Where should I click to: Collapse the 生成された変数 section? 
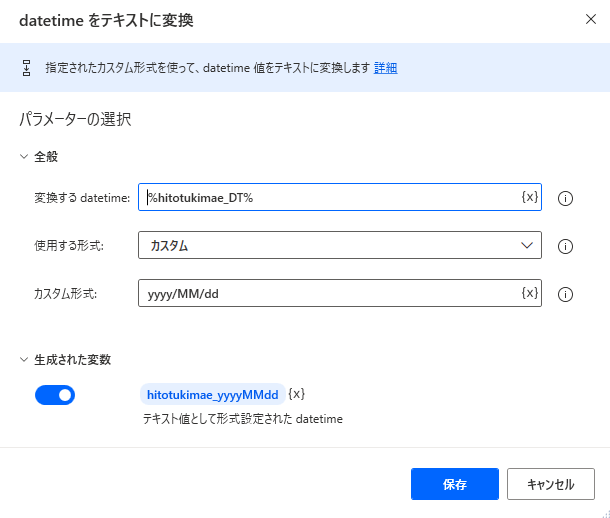25,359
